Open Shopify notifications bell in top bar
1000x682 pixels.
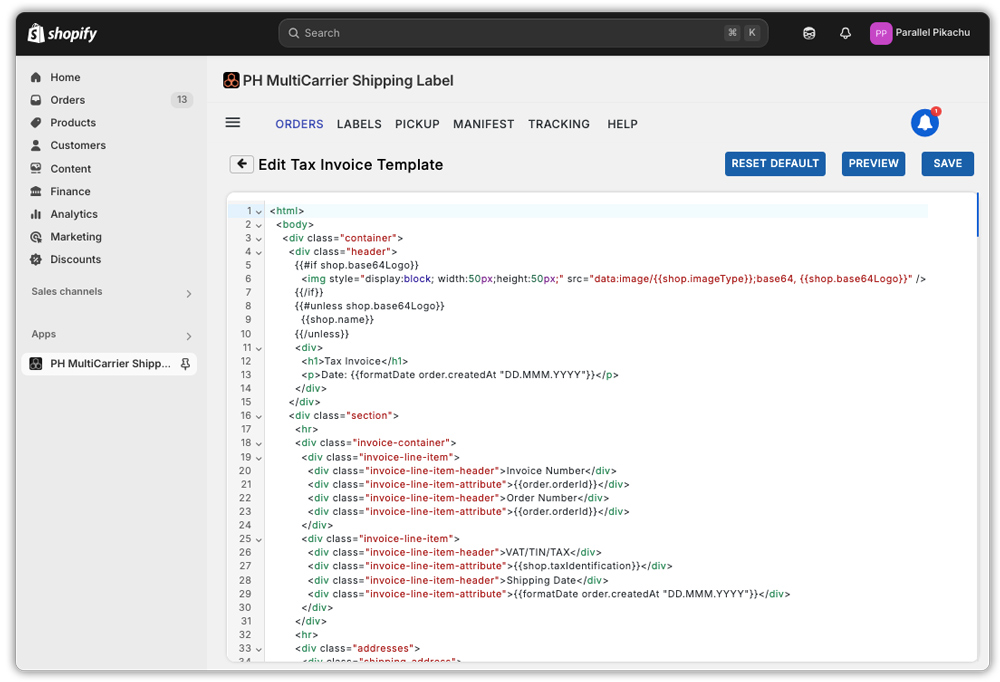pyautogui.click(x=845, y=33)
